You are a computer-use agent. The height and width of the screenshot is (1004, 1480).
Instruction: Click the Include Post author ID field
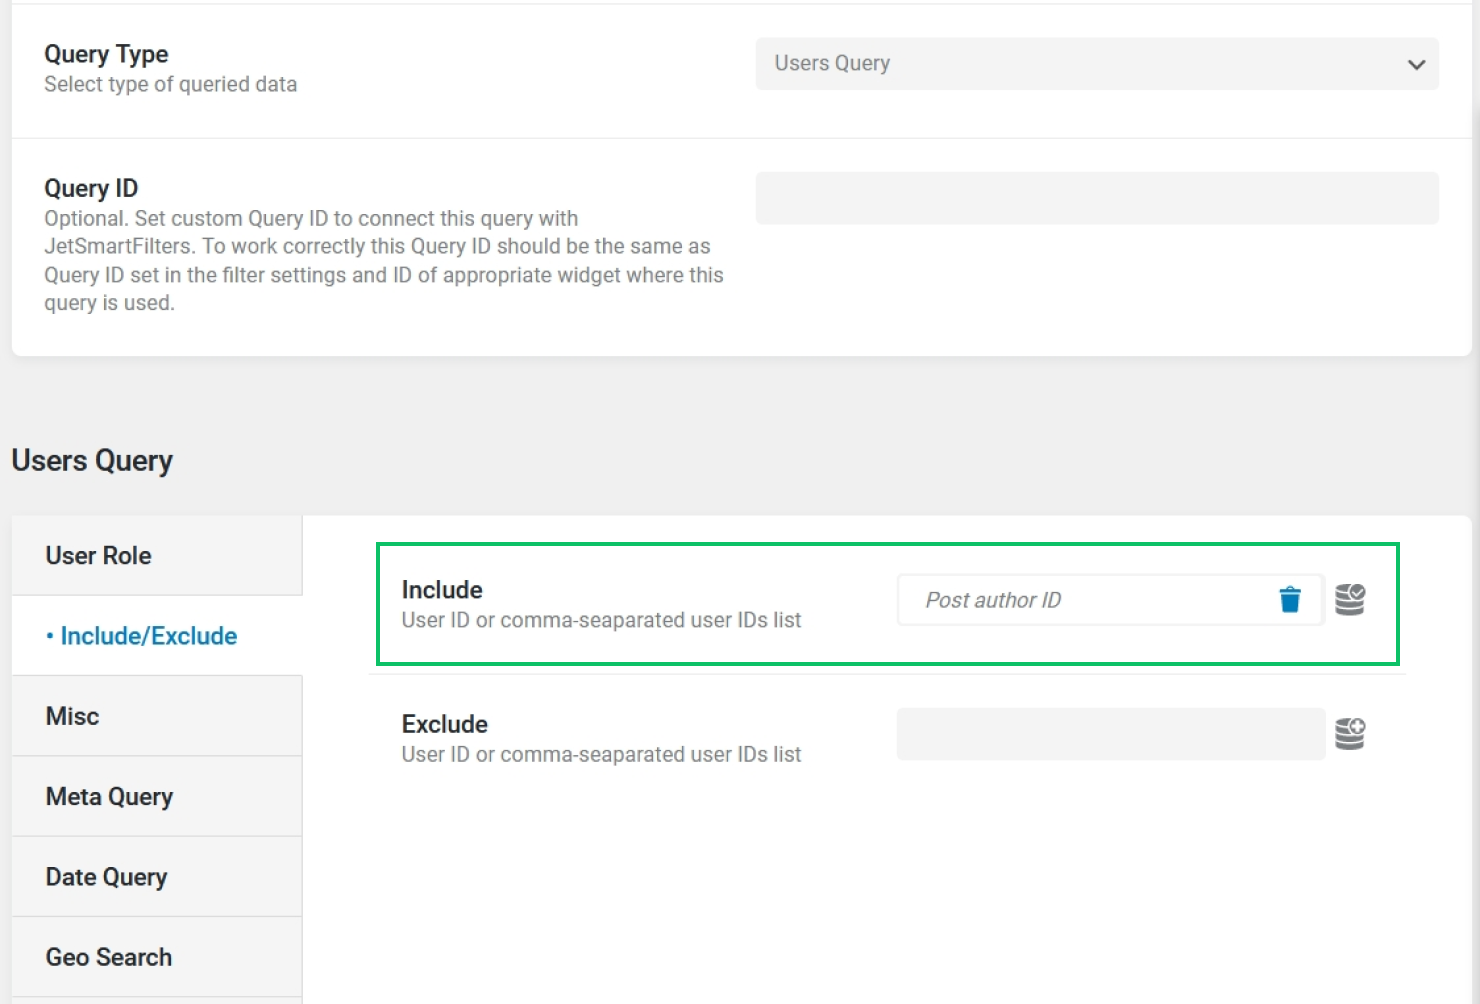pyautogui.click(x=1110, y=600)
